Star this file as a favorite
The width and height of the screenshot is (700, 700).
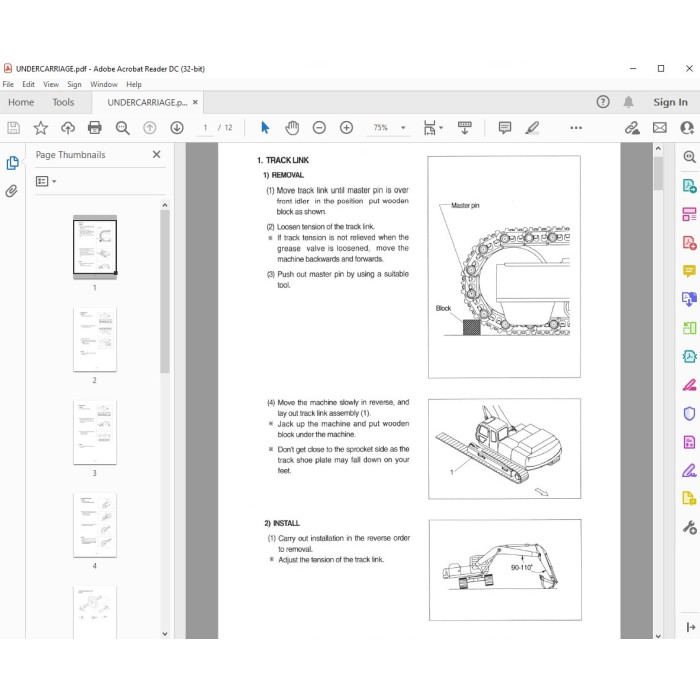[41, 128]
